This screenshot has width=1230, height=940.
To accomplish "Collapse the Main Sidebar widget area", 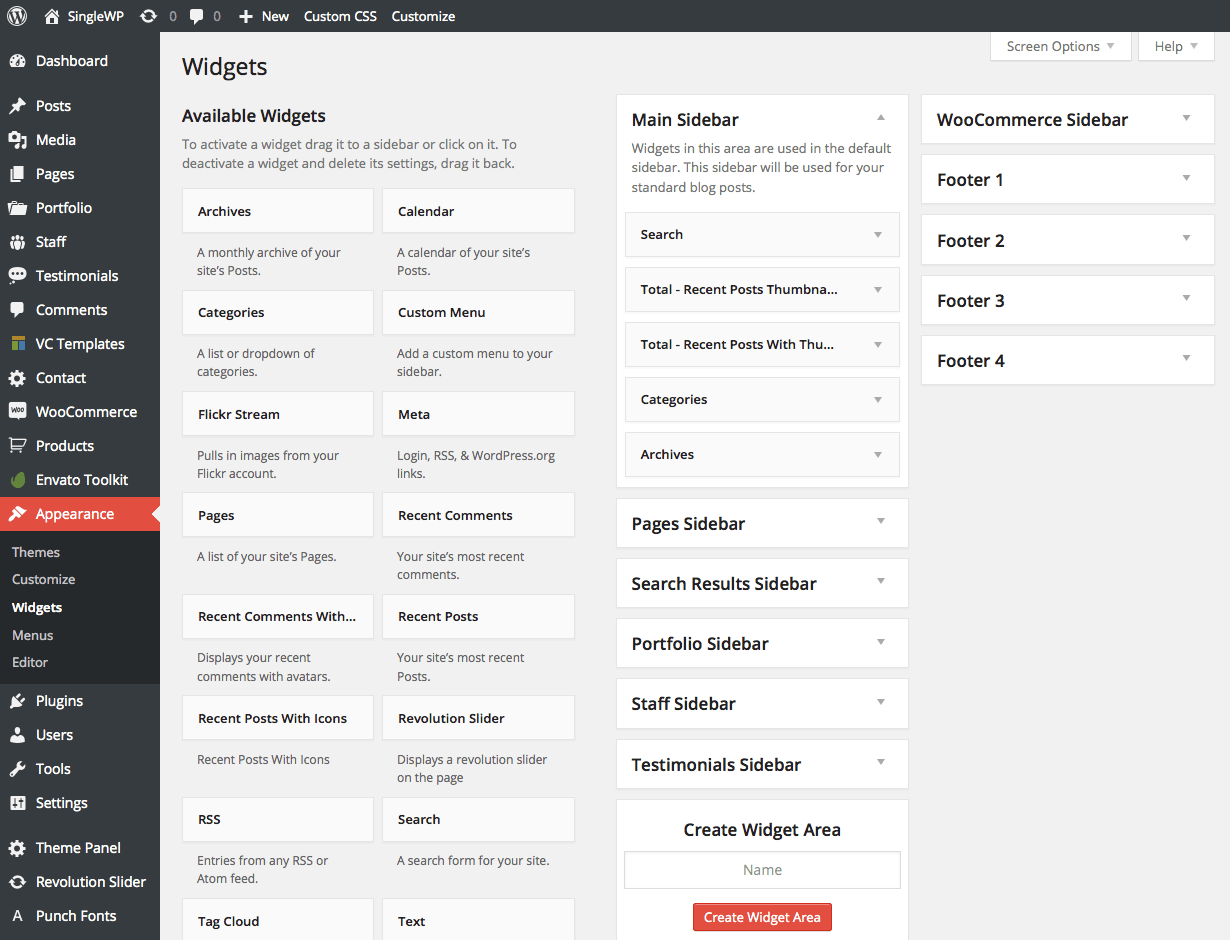I will pyautogui.click(x=881, y=118).
